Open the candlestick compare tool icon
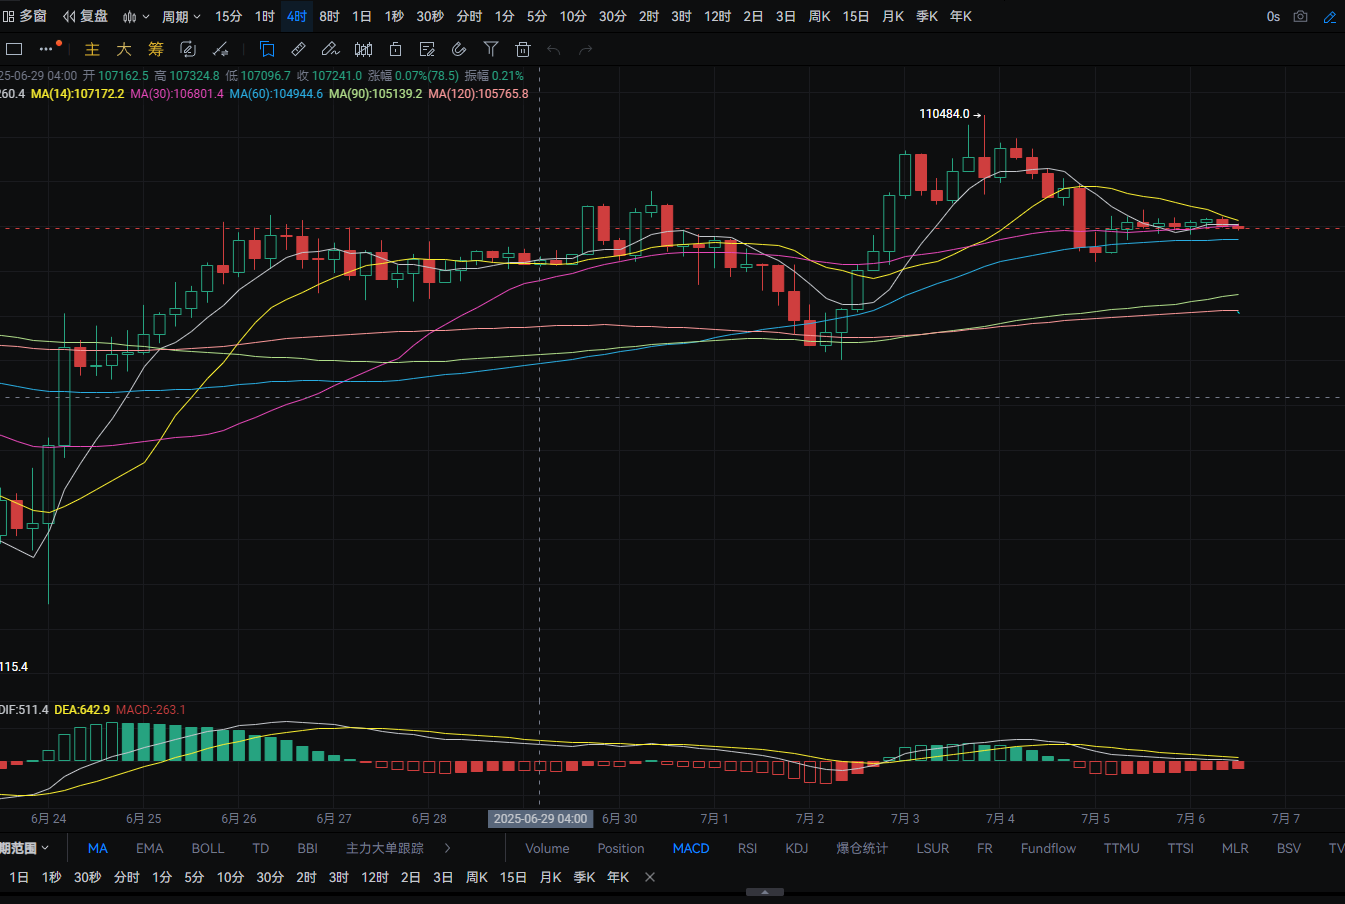The height and width of the screenshot is (904, 1345). [363, 49]
